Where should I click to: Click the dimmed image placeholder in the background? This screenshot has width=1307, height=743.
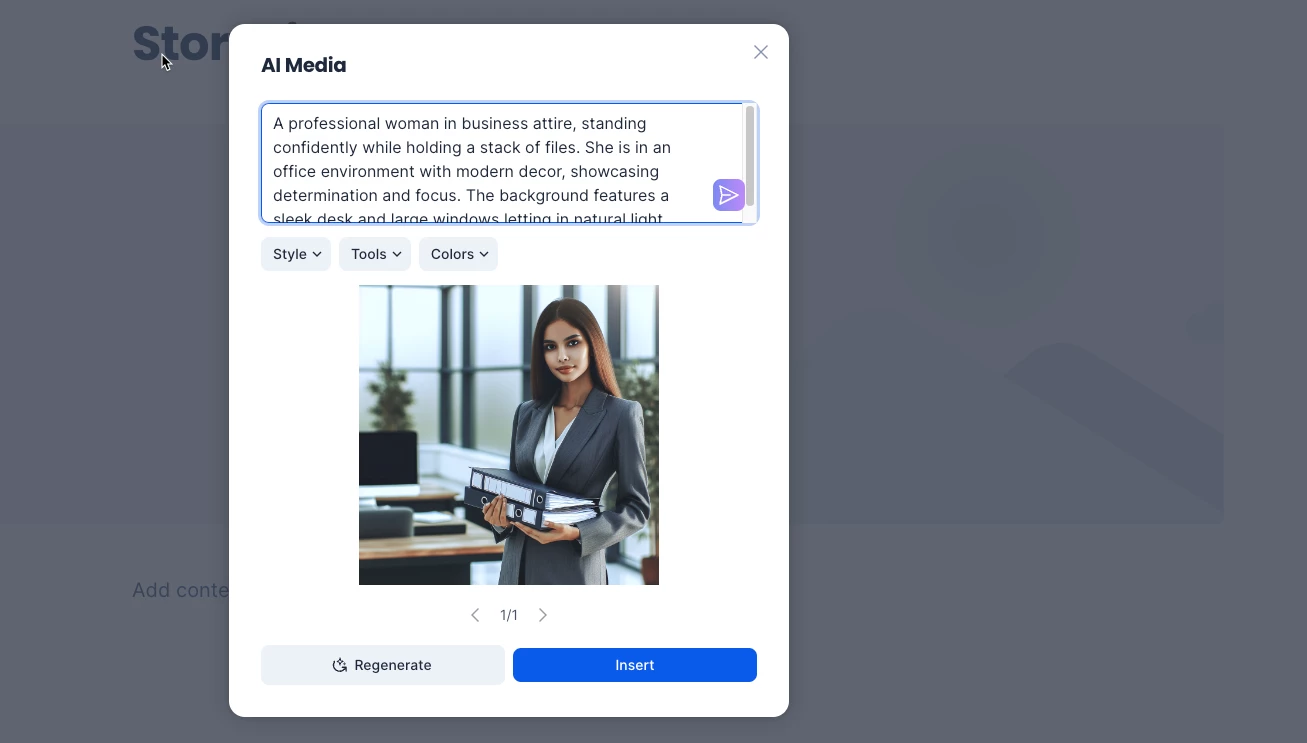(x=1006, y=324)
